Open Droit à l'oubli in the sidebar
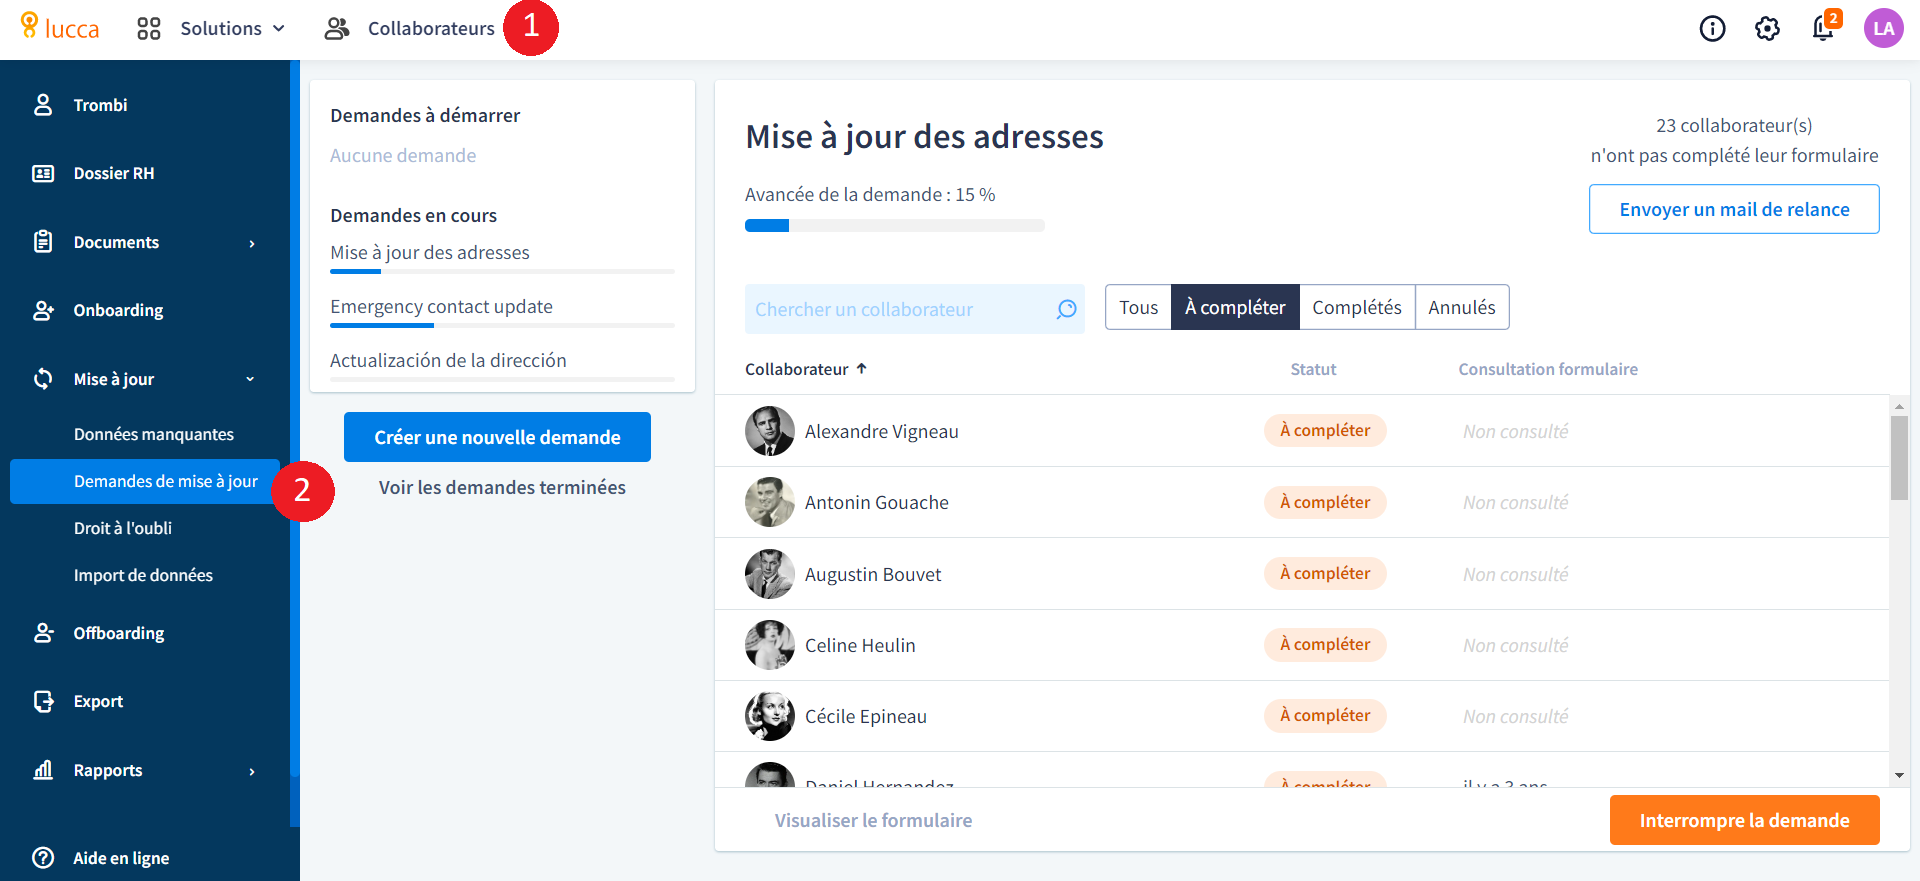 [123, 528]
